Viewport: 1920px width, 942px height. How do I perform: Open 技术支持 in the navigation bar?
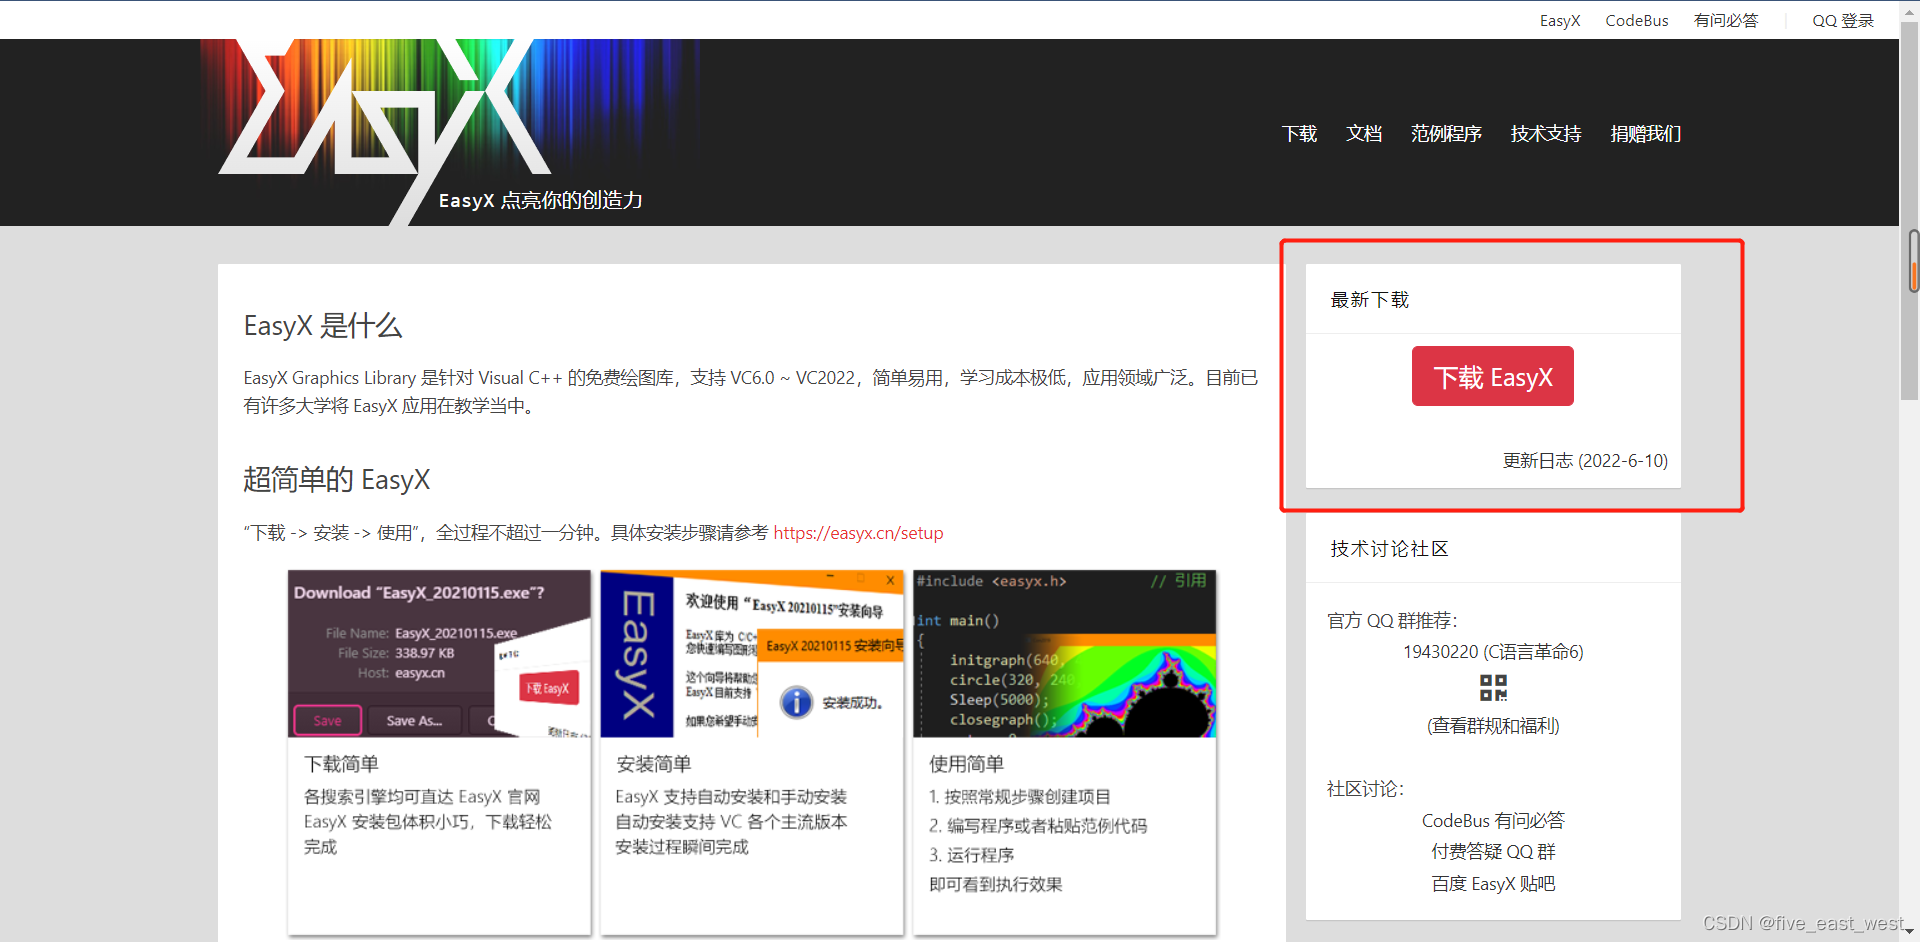click(1546, 134)
